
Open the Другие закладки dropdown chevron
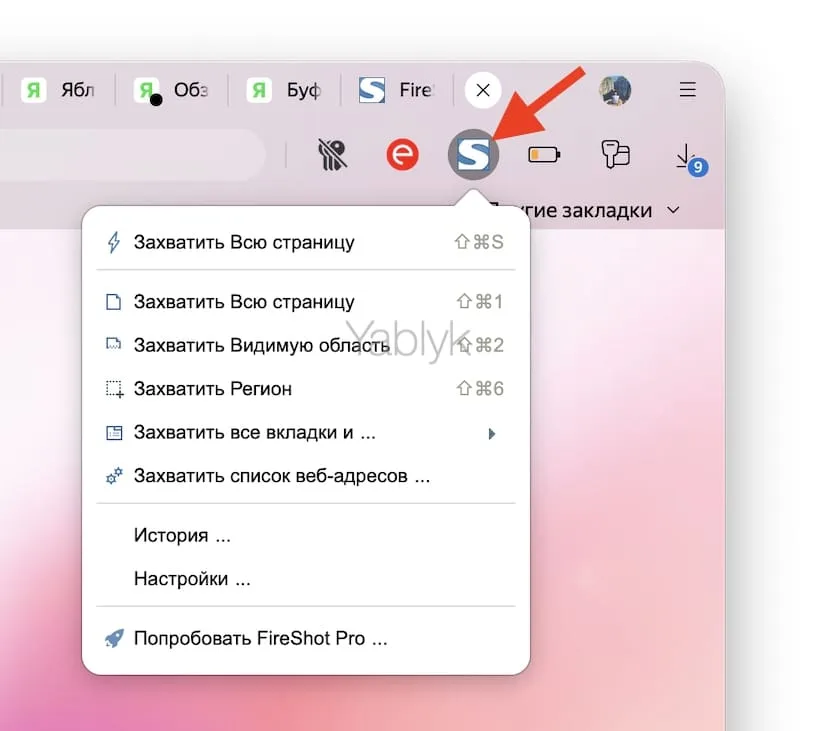pyautogui.click(x=672, y=210)
